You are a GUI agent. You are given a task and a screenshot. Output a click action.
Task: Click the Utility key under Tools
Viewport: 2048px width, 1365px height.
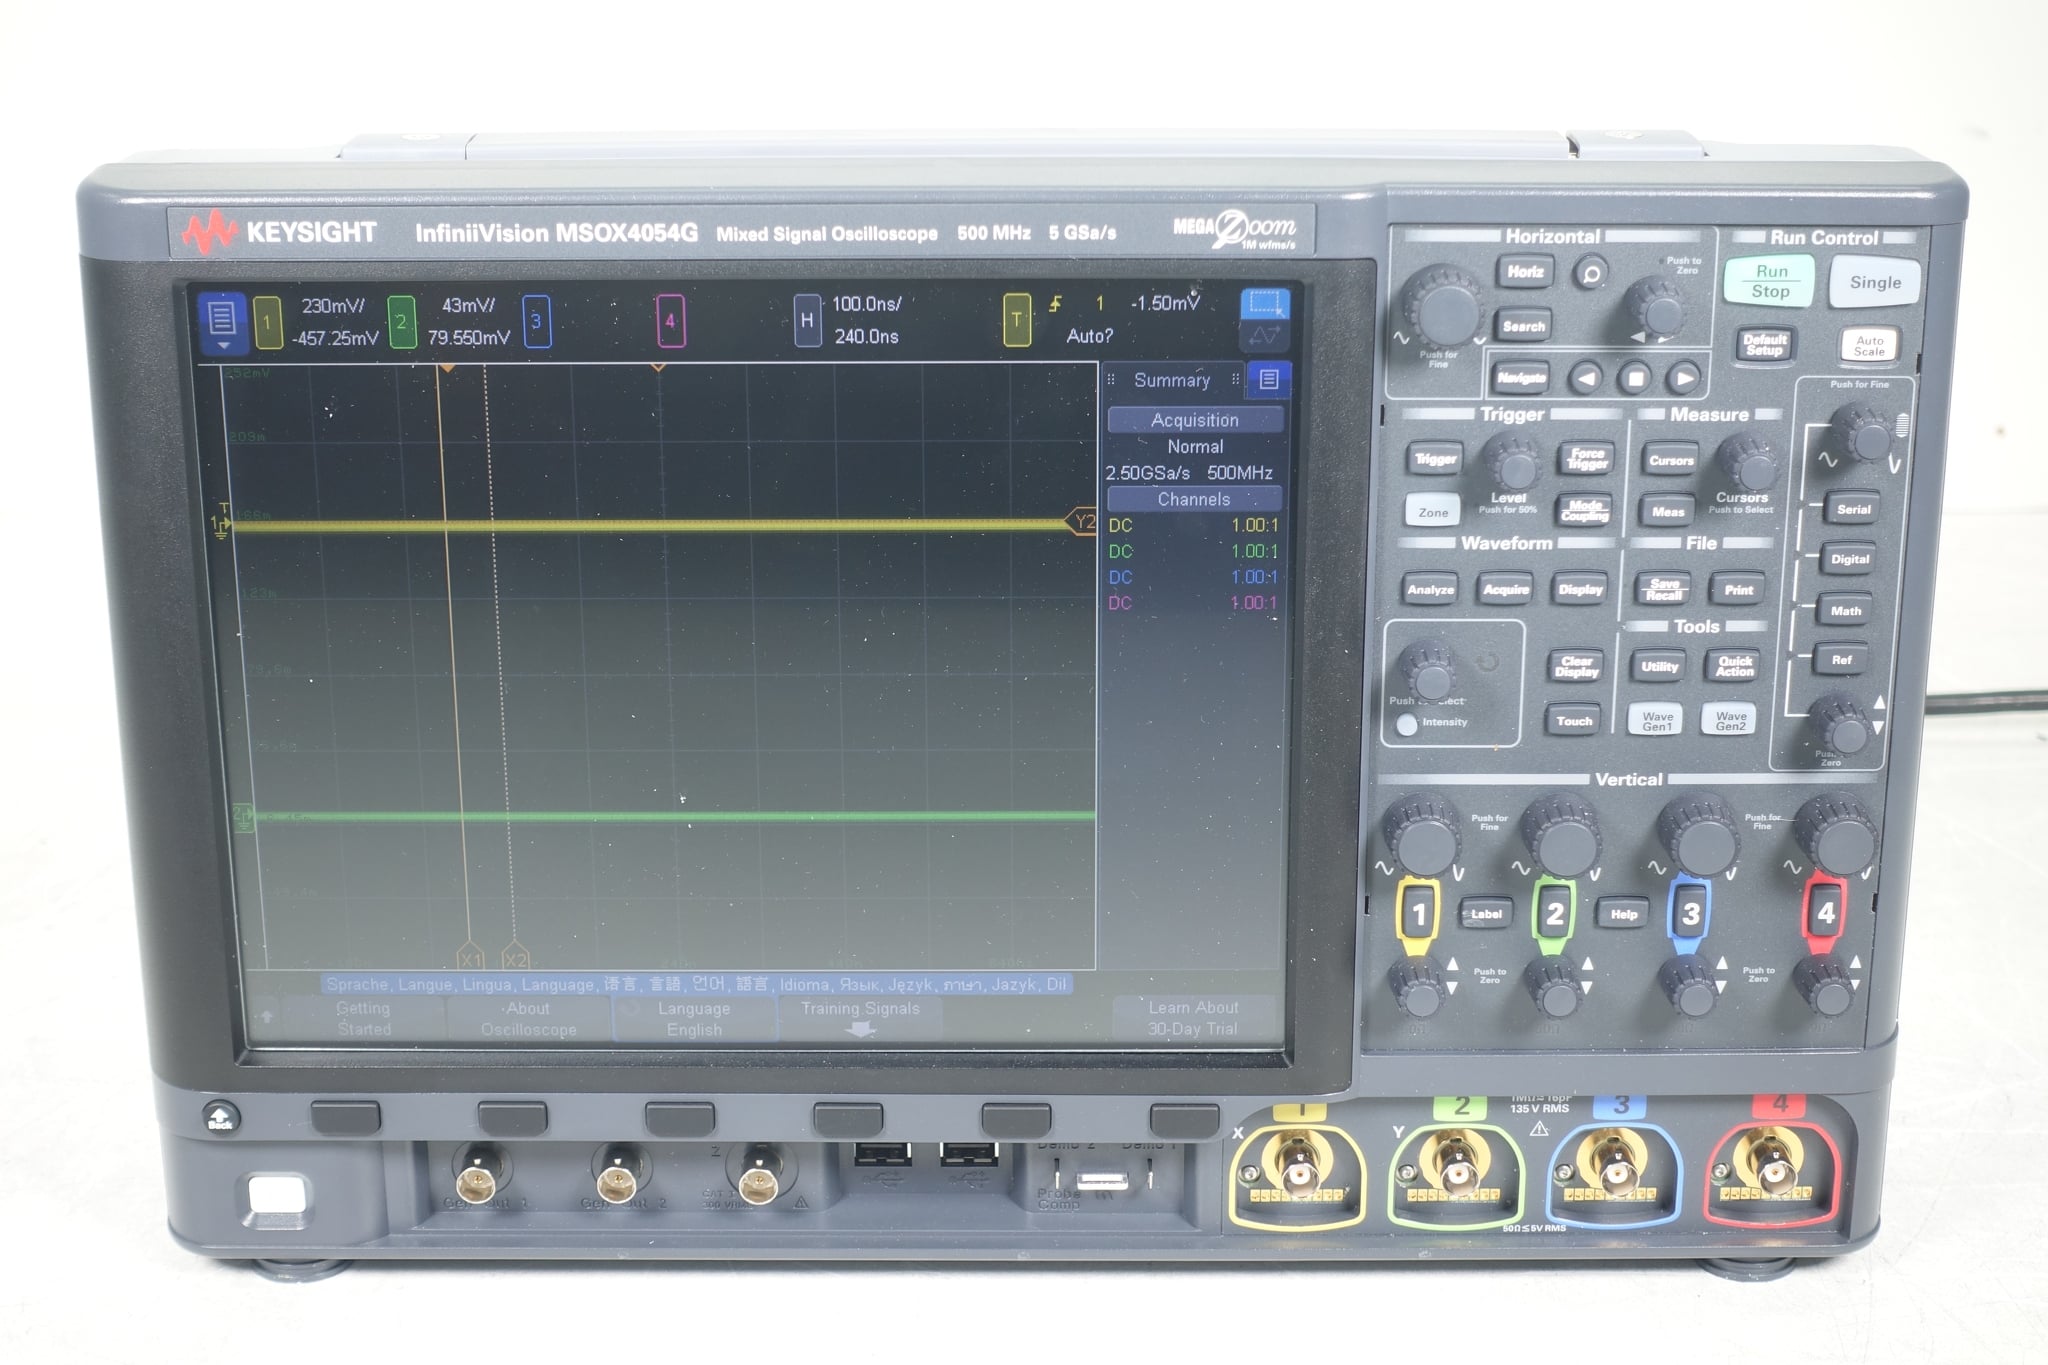[1659, 666]
